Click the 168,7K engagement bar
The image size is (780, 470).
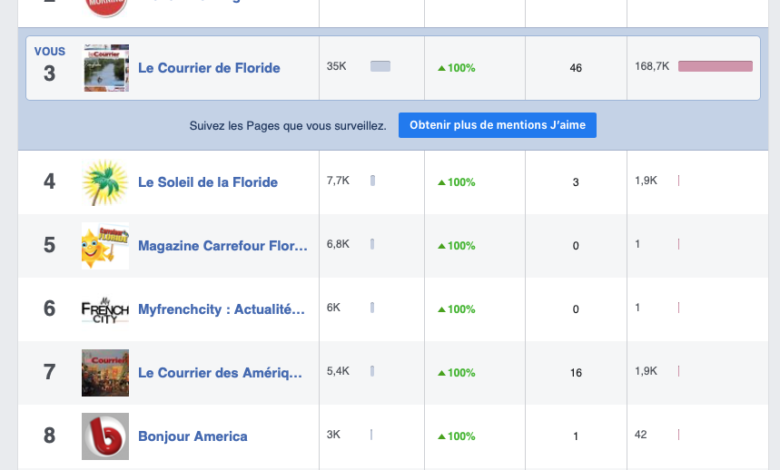715,67
